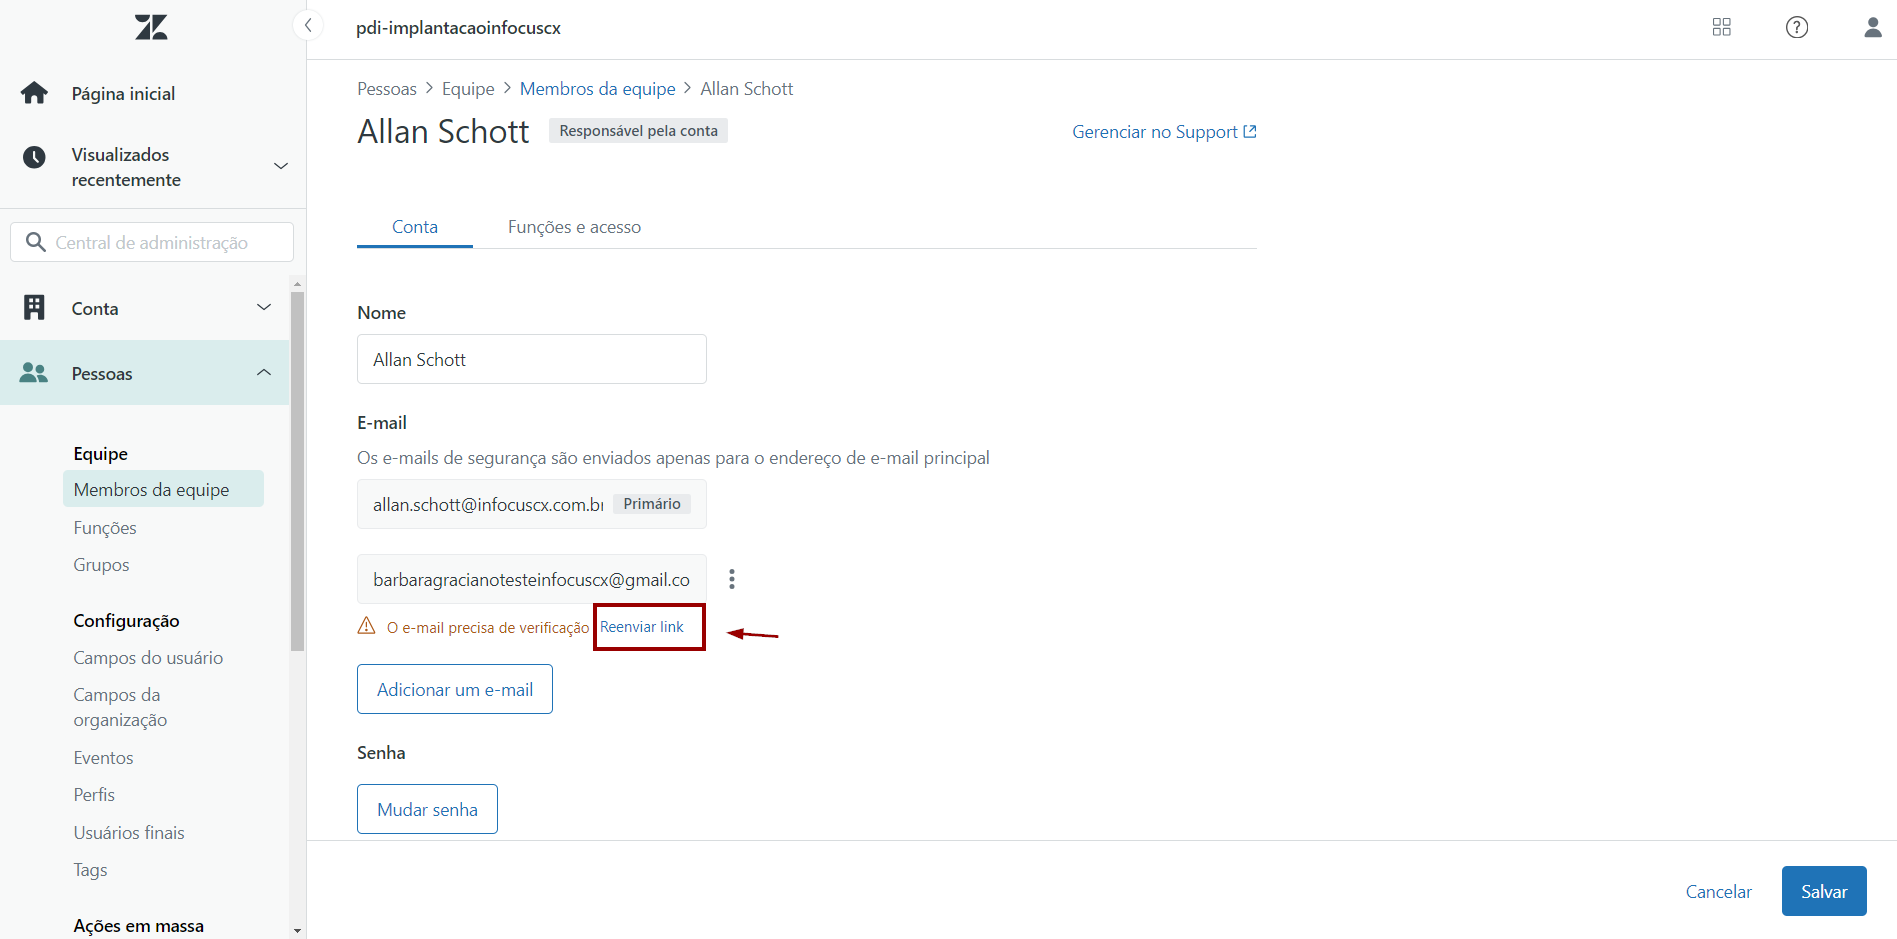The height and width of the screenshot is (939, 1897).
Task: Open the Zendesk products grid icon
Action: tap(1721, 27)
